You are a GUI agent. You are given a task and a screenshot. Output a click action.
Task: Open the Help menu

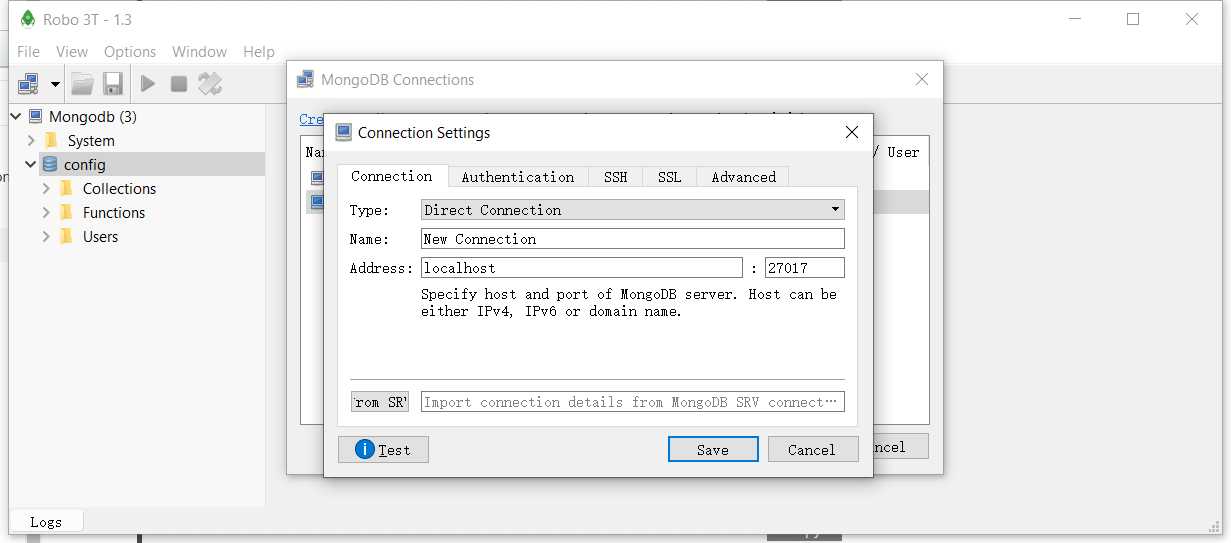click(259, 51)
